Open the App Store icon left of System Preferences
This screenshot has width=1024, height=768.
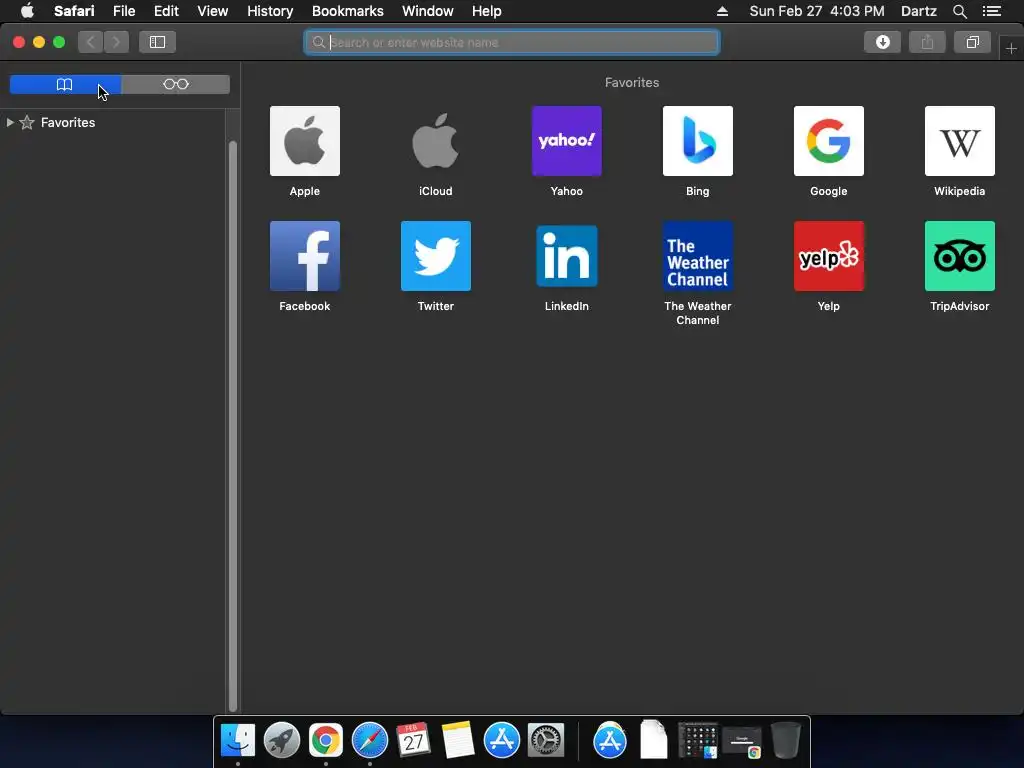(502, 740)
